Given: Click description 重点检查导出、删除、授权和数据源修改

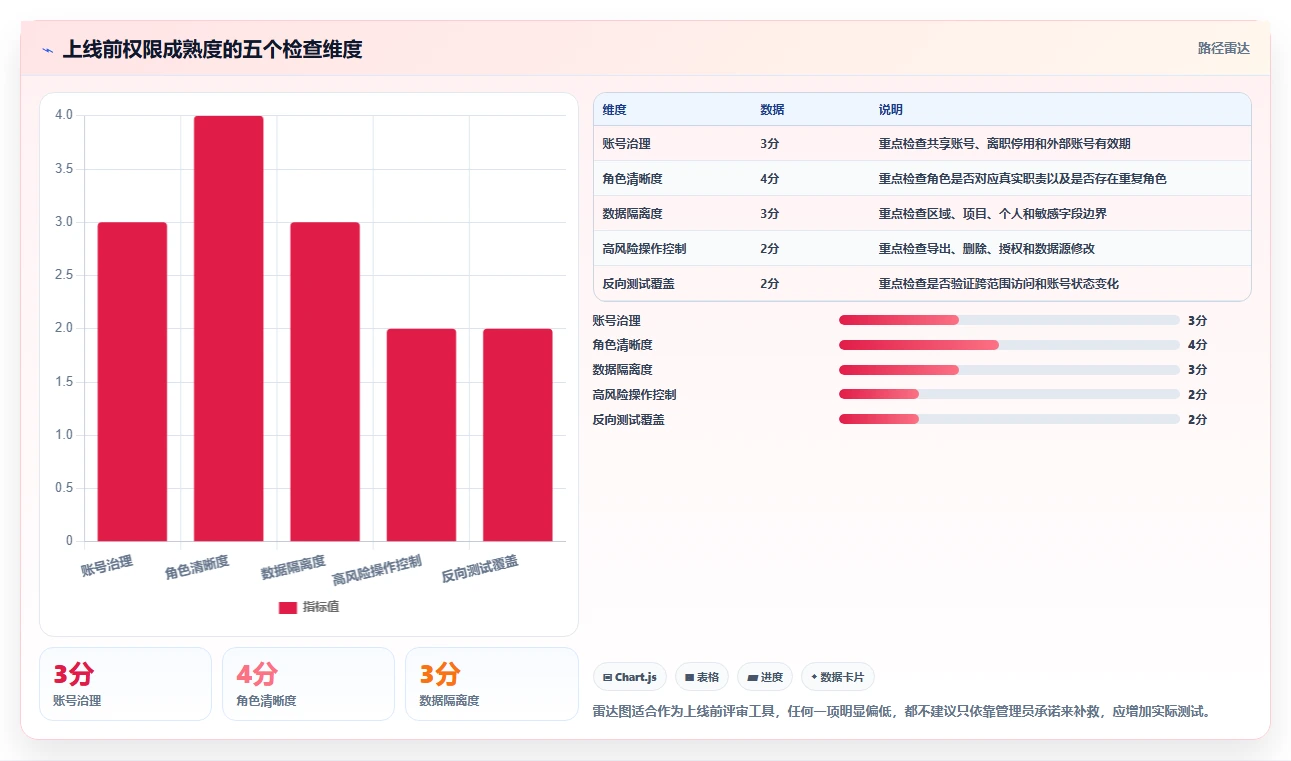Looking at the screenshot, I should point(986,249).
